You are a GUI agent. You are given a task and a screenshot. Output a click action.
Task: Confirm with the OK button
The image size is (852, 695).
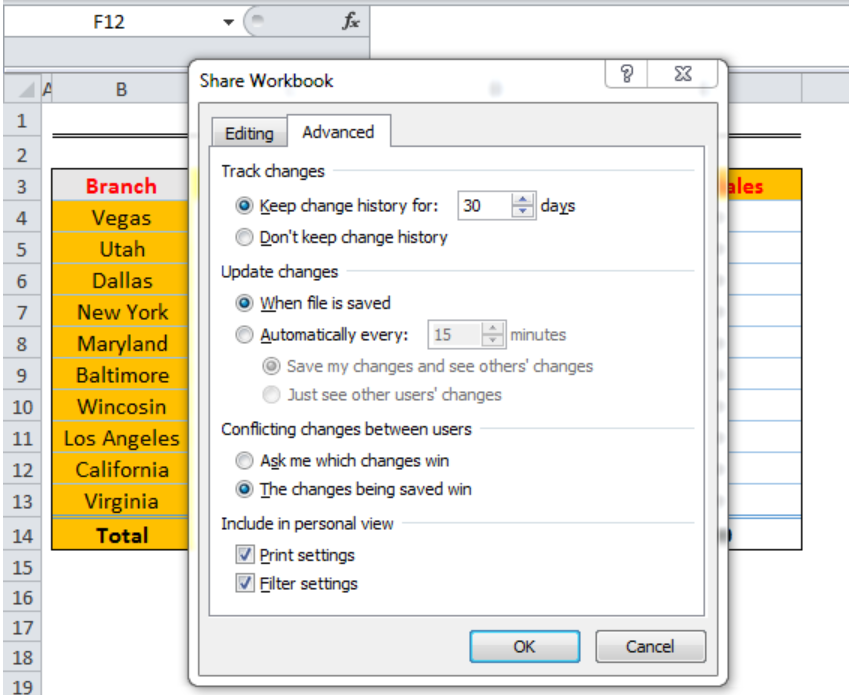[524, 646]
